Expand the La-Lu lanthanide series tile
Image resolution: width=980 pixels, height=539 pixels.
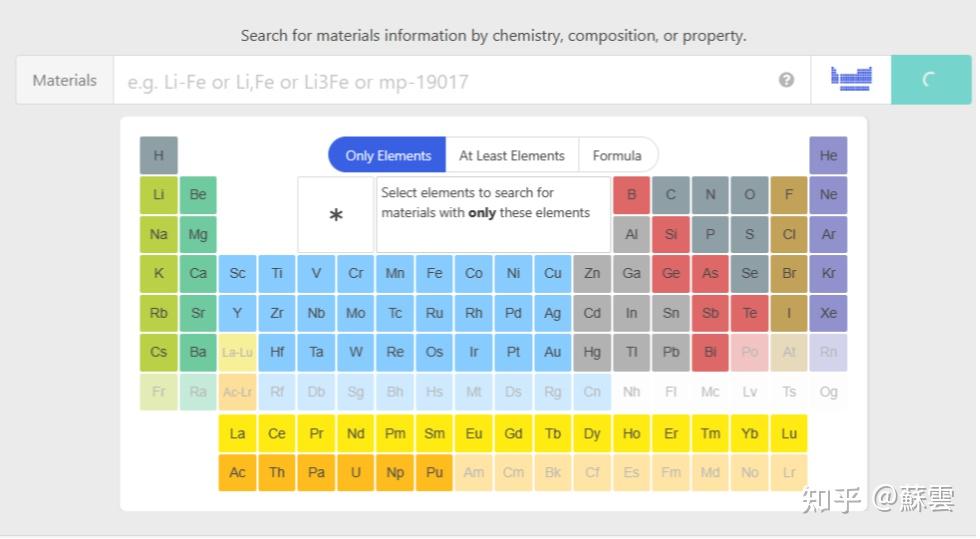237,352
